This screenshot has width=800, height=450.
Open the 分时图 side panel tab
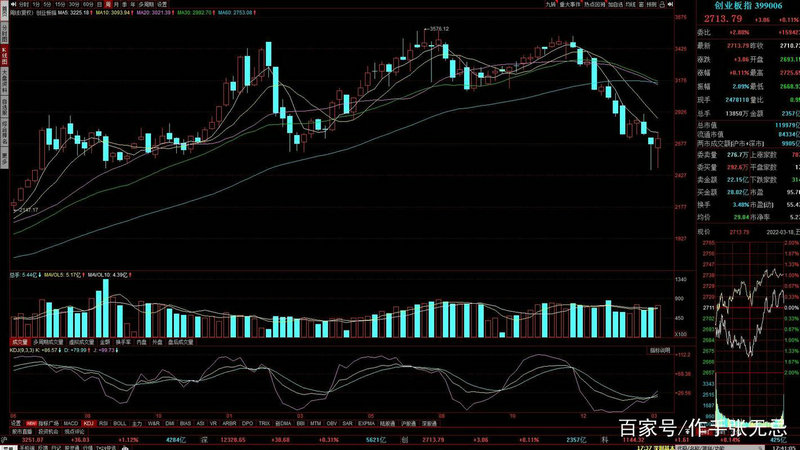[x=4, y=30]
